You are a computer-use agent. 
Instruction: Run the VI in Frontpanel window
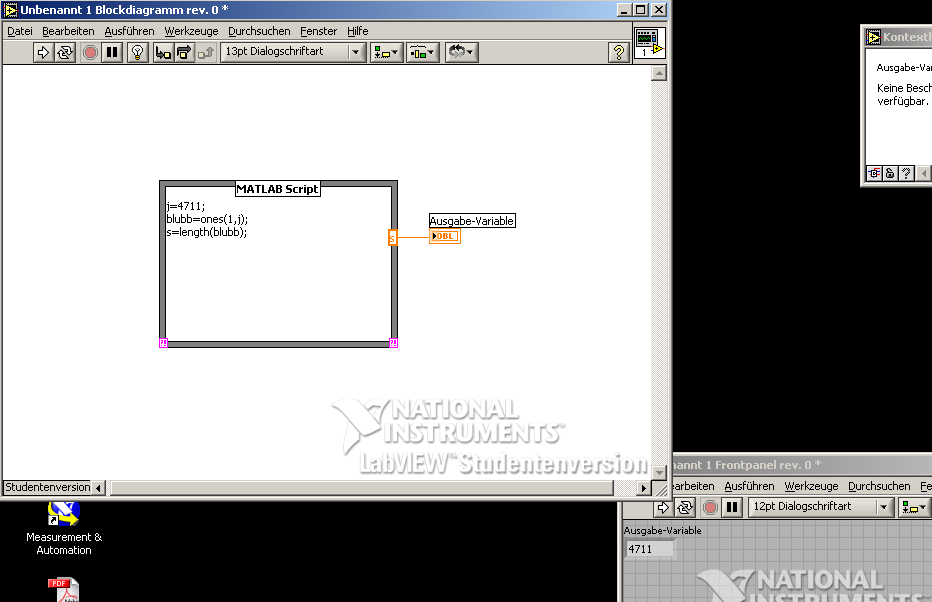tap(663, 508)
